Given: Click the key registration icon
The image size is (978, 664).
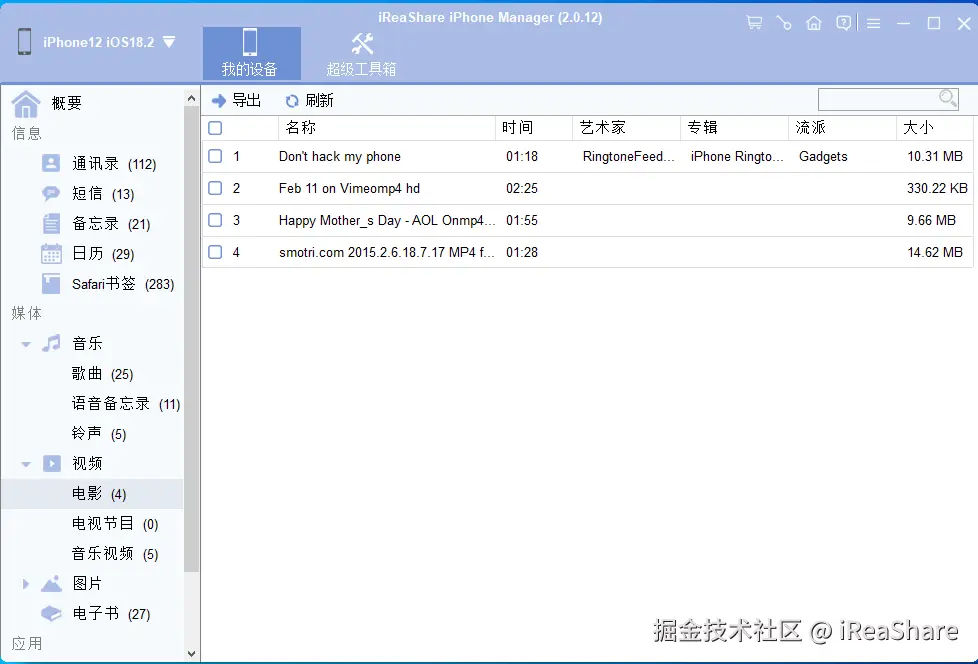Looking at the screenshot, I should pos(784,23).
